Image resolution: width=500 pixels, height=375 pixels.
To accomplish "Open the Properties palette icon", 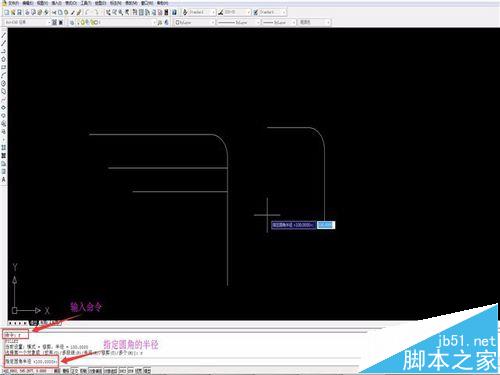I will coord(135,12).
